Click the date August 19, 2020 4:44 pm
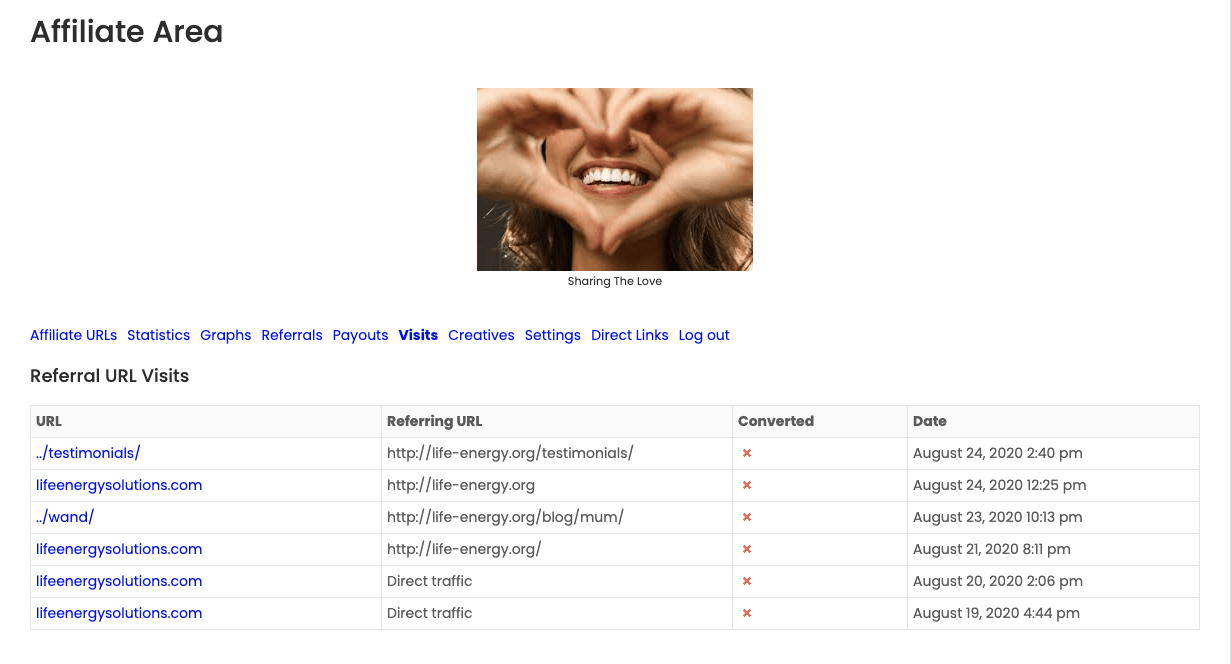Screen dimensions: 1231x664 click(997, 613)
